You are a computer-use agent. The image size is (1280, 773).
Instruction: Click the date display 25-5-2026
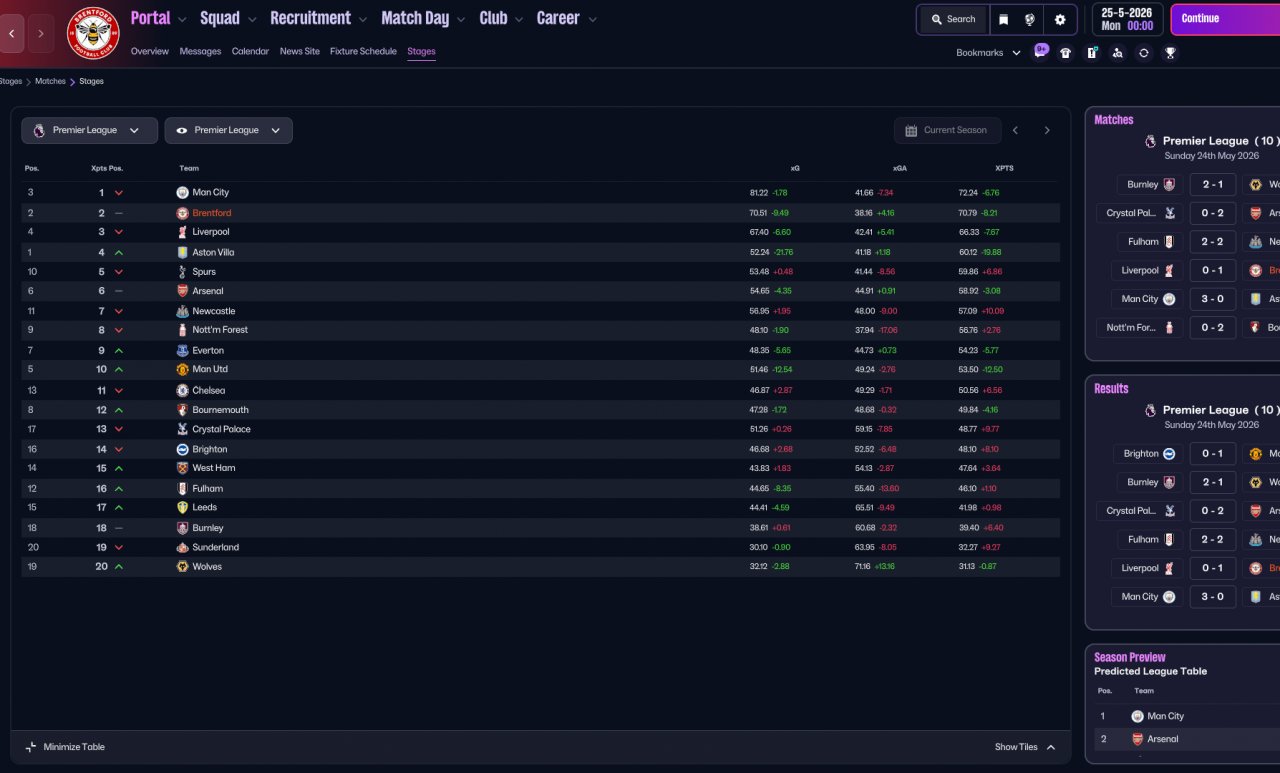pyautogui.click(x=1126, y=13)
